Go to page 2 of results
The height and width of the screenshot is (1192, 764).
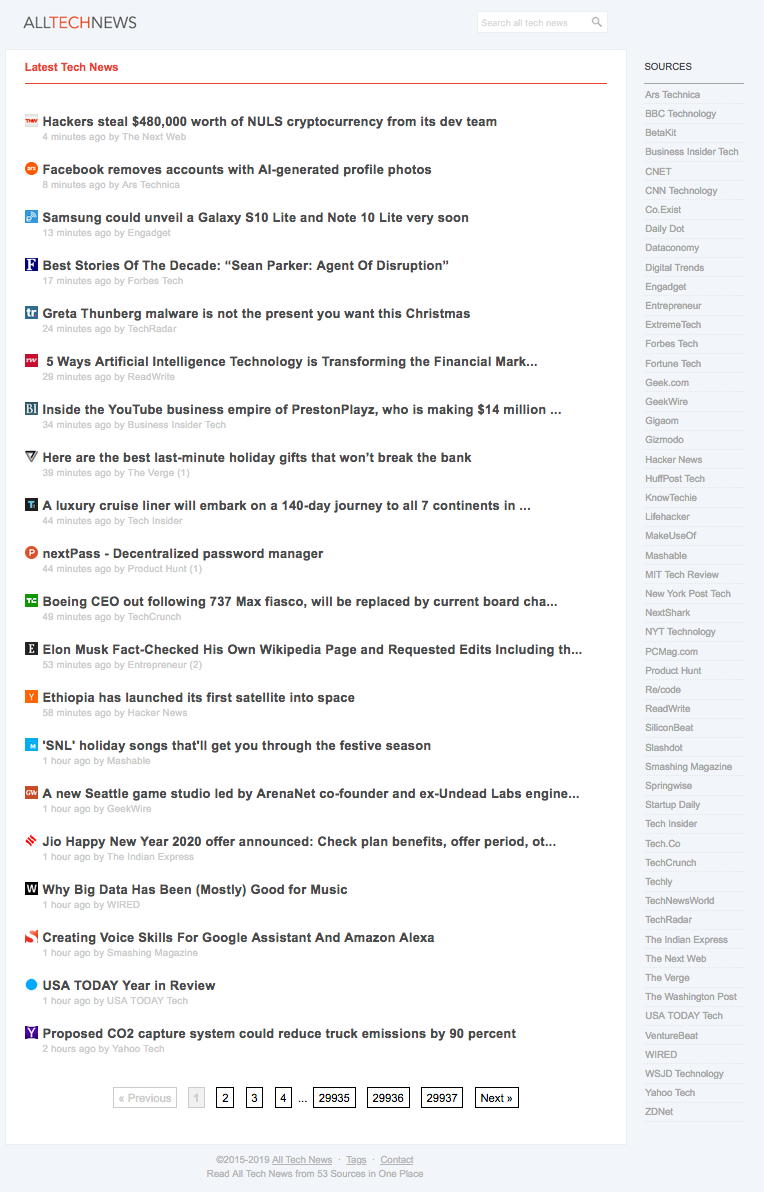(x=225, y=1098)
